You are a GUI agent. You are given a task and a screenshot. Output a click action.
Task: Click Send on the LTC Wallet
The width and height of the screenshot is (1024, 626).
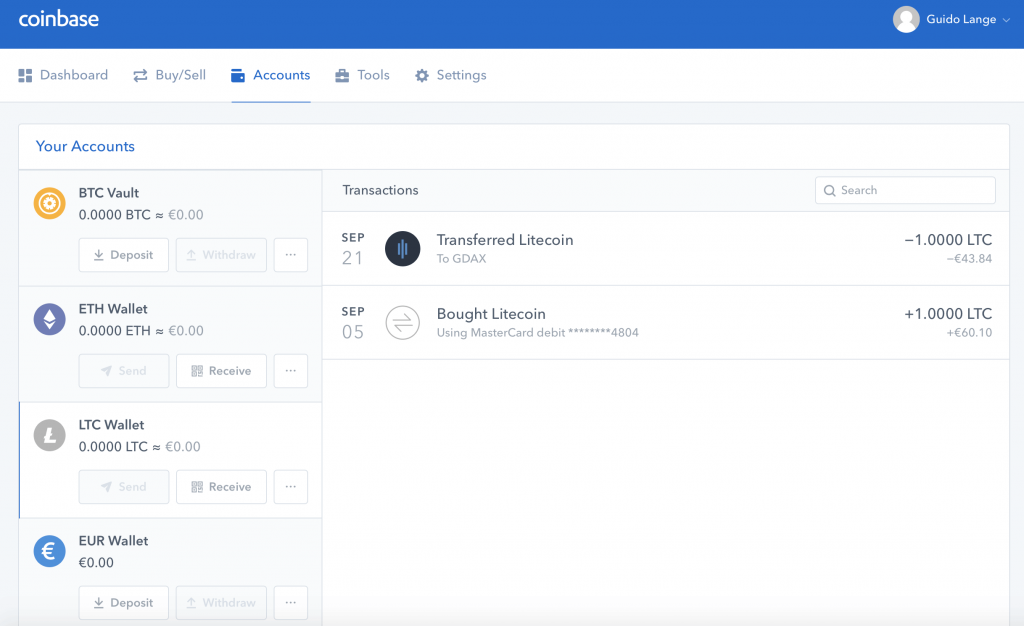click(123, 487)
